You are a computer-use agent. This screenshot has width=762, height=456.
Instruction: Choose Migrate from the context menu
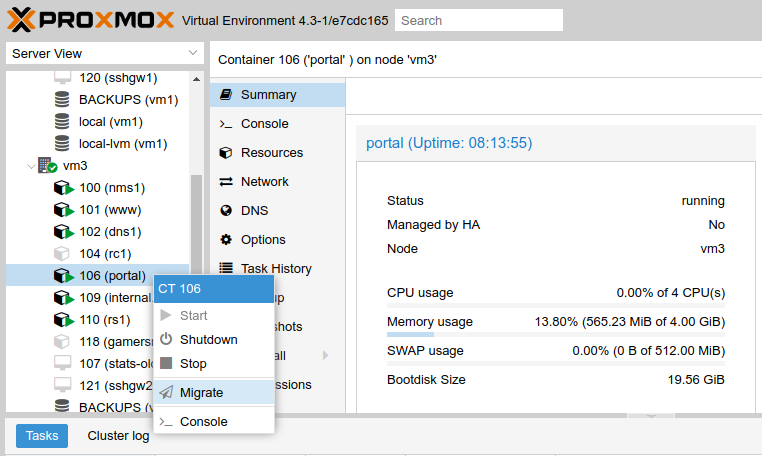tap(214, 392)
